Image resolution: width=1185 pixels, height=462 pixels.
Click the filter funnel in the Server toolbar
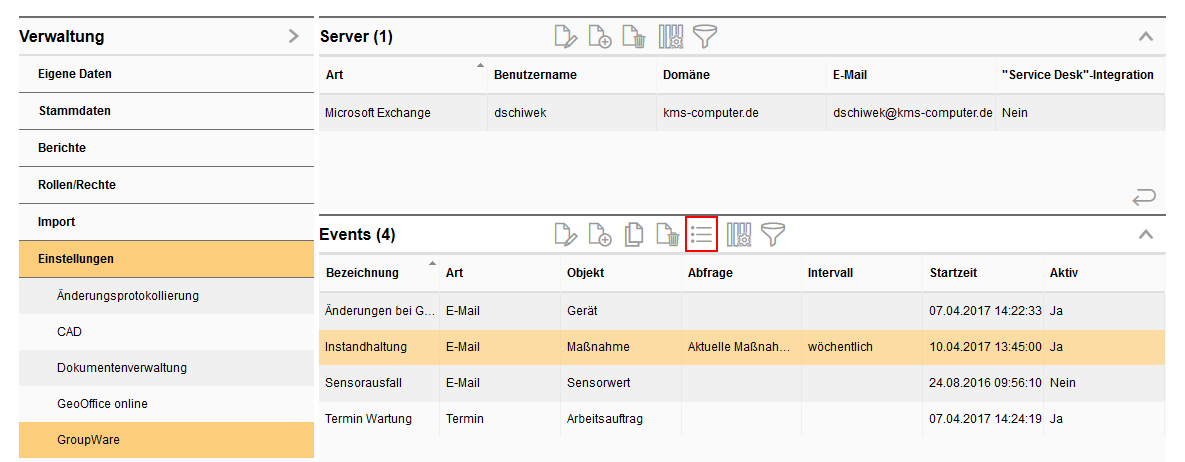[x=706, y=38]
